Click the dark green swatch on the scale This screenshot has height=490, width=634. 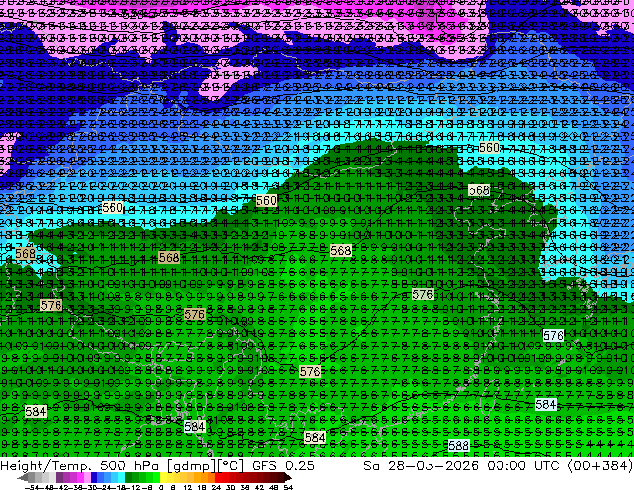(x=129, y=477)
